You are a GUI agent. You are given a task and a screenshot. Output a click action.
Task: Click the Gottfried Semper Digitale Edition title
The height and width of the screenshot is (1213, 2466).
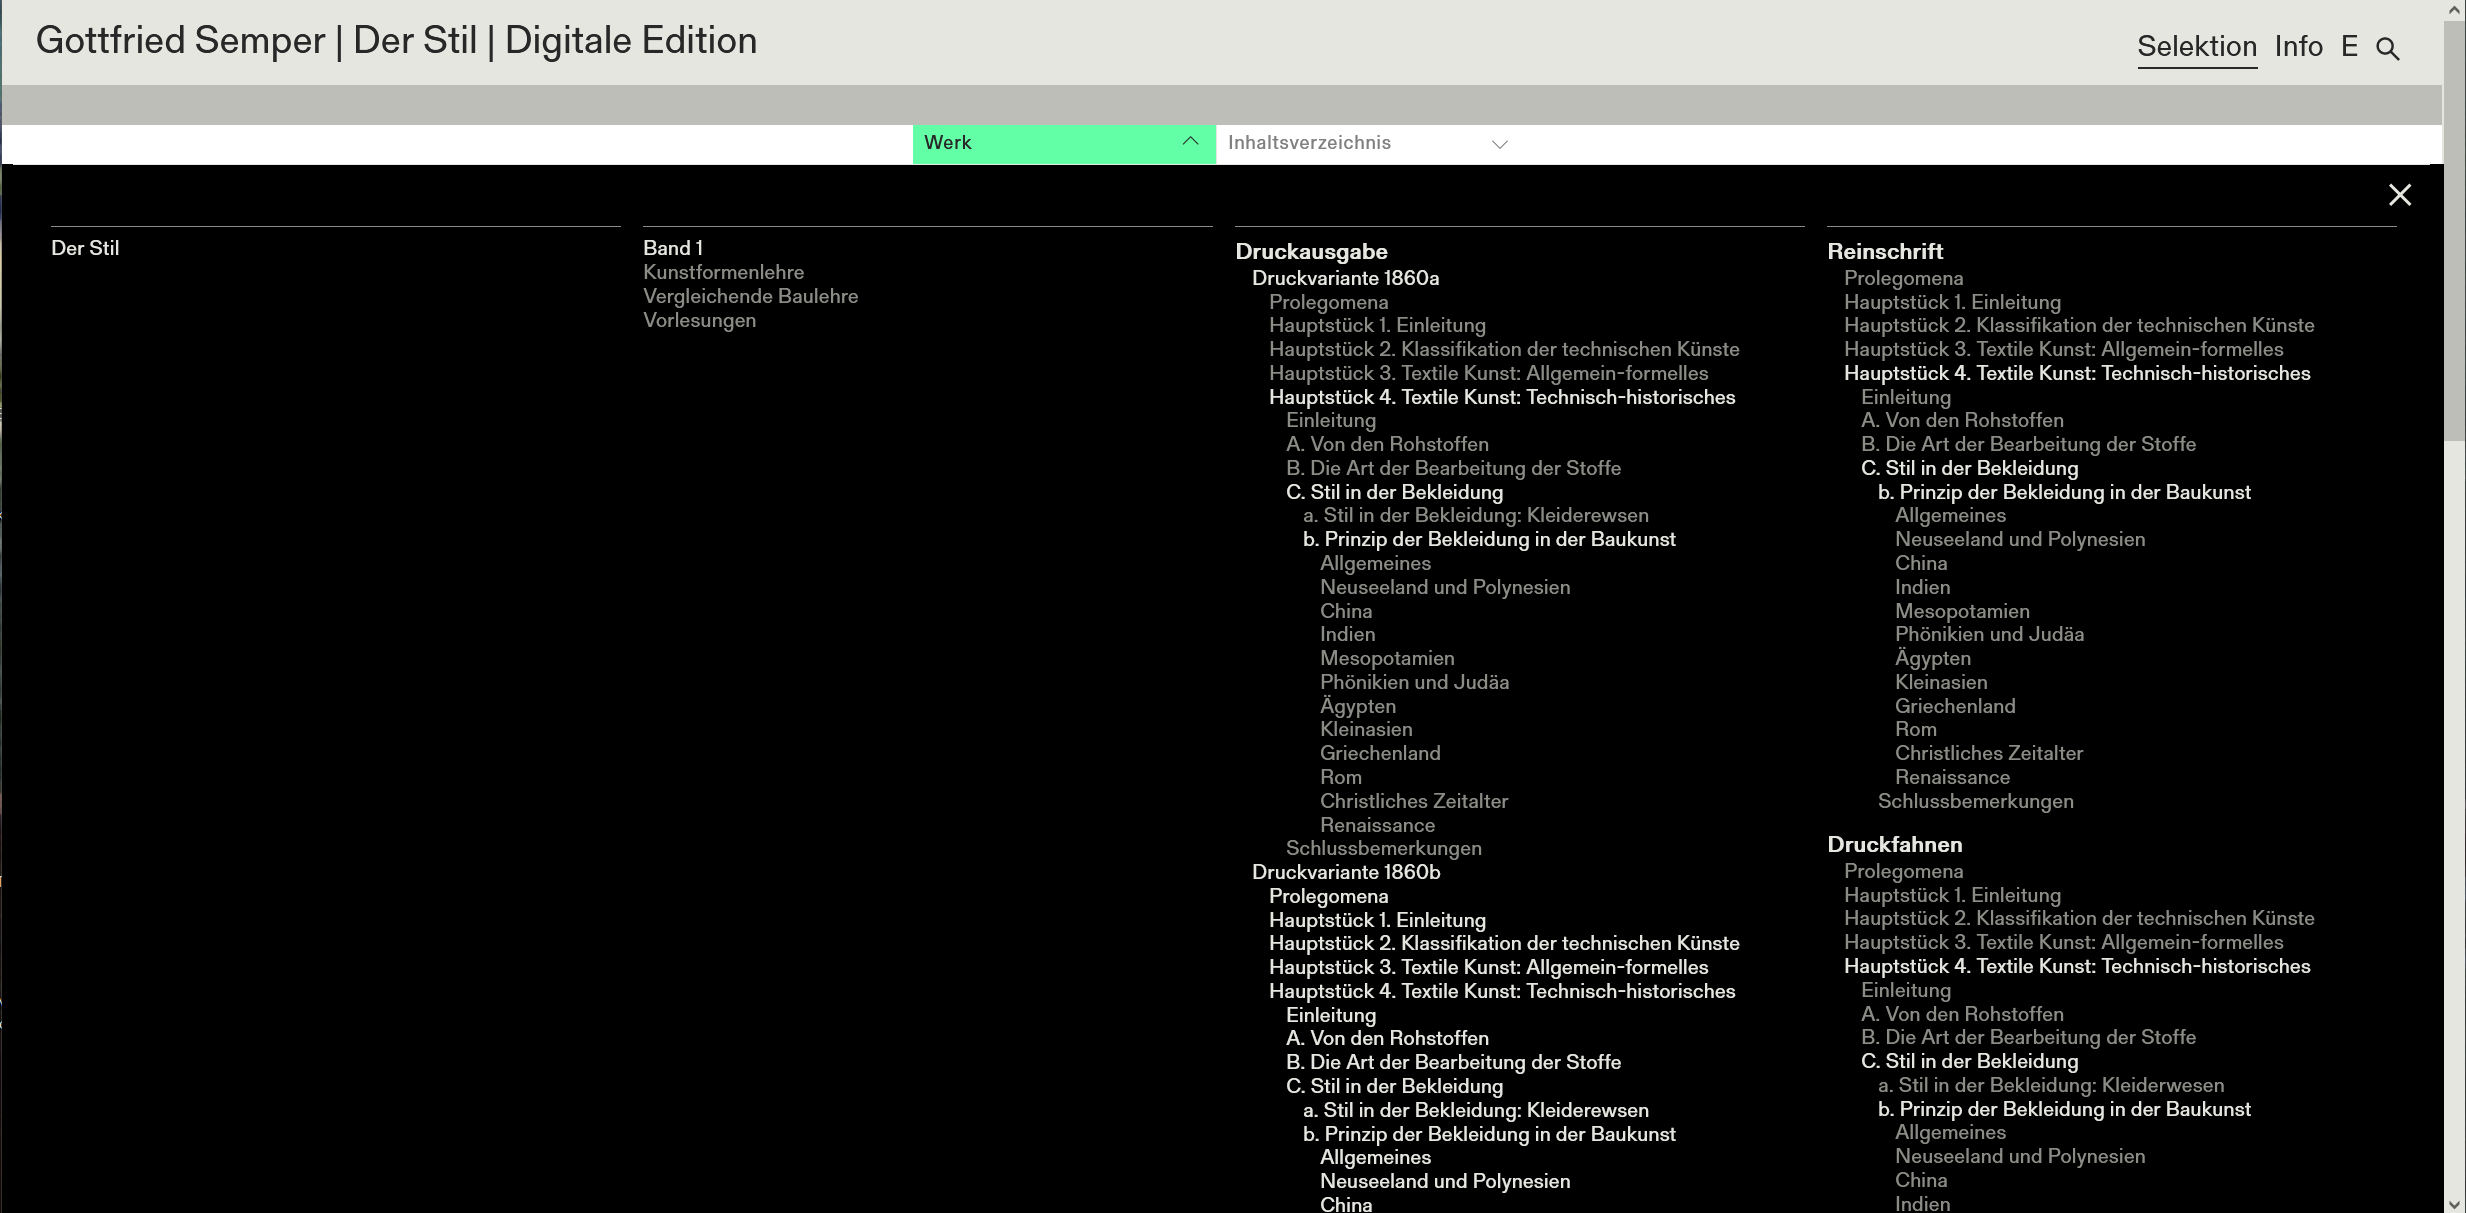click(x=396, y=41)
